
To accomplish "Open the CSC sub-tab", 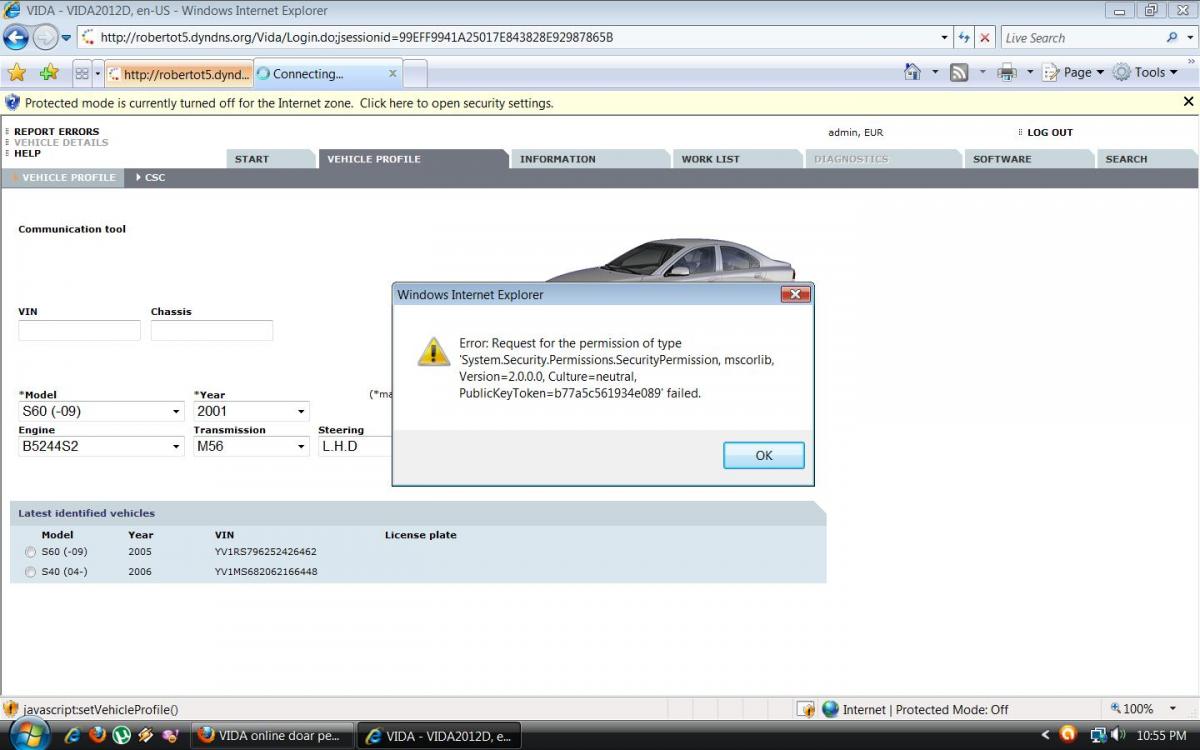I will point(150,178).
